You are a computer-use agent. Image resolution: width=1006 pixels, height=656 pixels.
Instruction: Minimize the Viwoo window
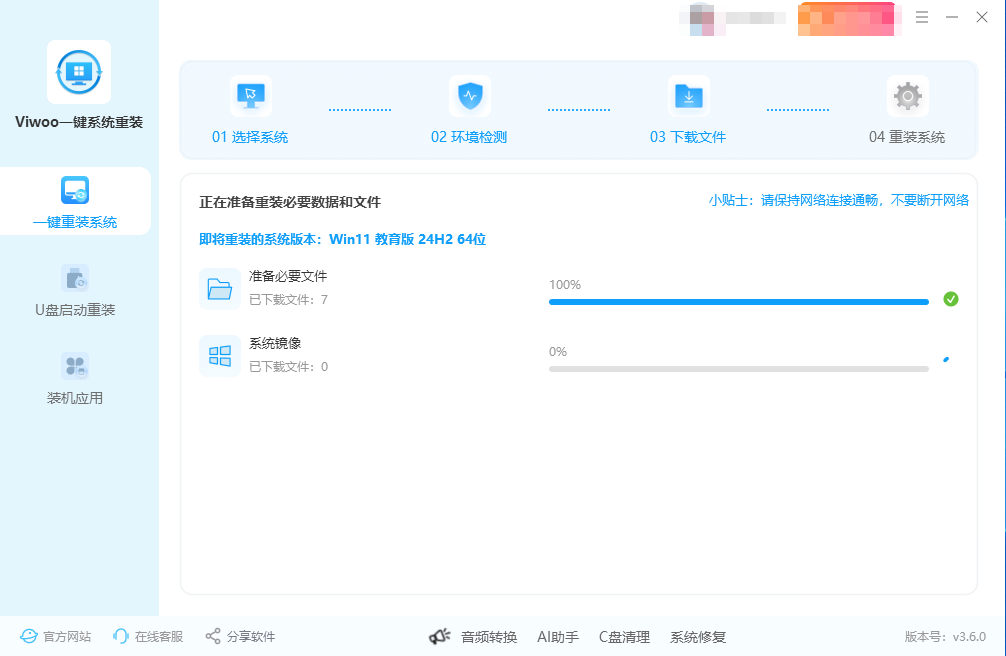[x=952, y=17]
